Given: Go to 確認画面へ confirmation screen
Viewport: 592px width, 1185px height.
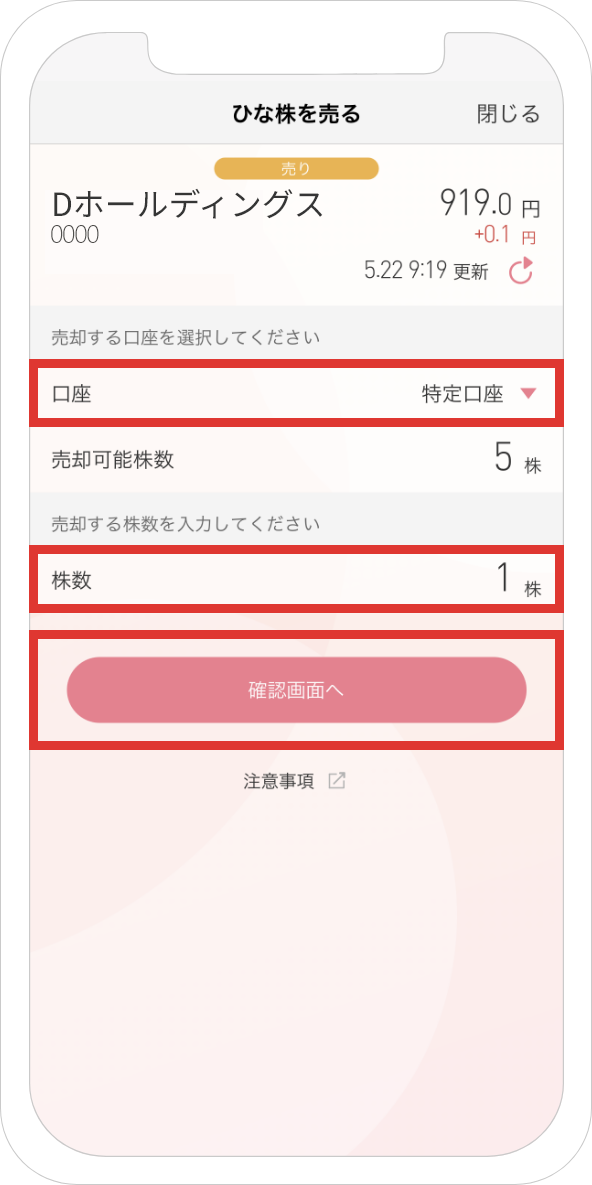Looking at the screenshot, I should [296, 690].
